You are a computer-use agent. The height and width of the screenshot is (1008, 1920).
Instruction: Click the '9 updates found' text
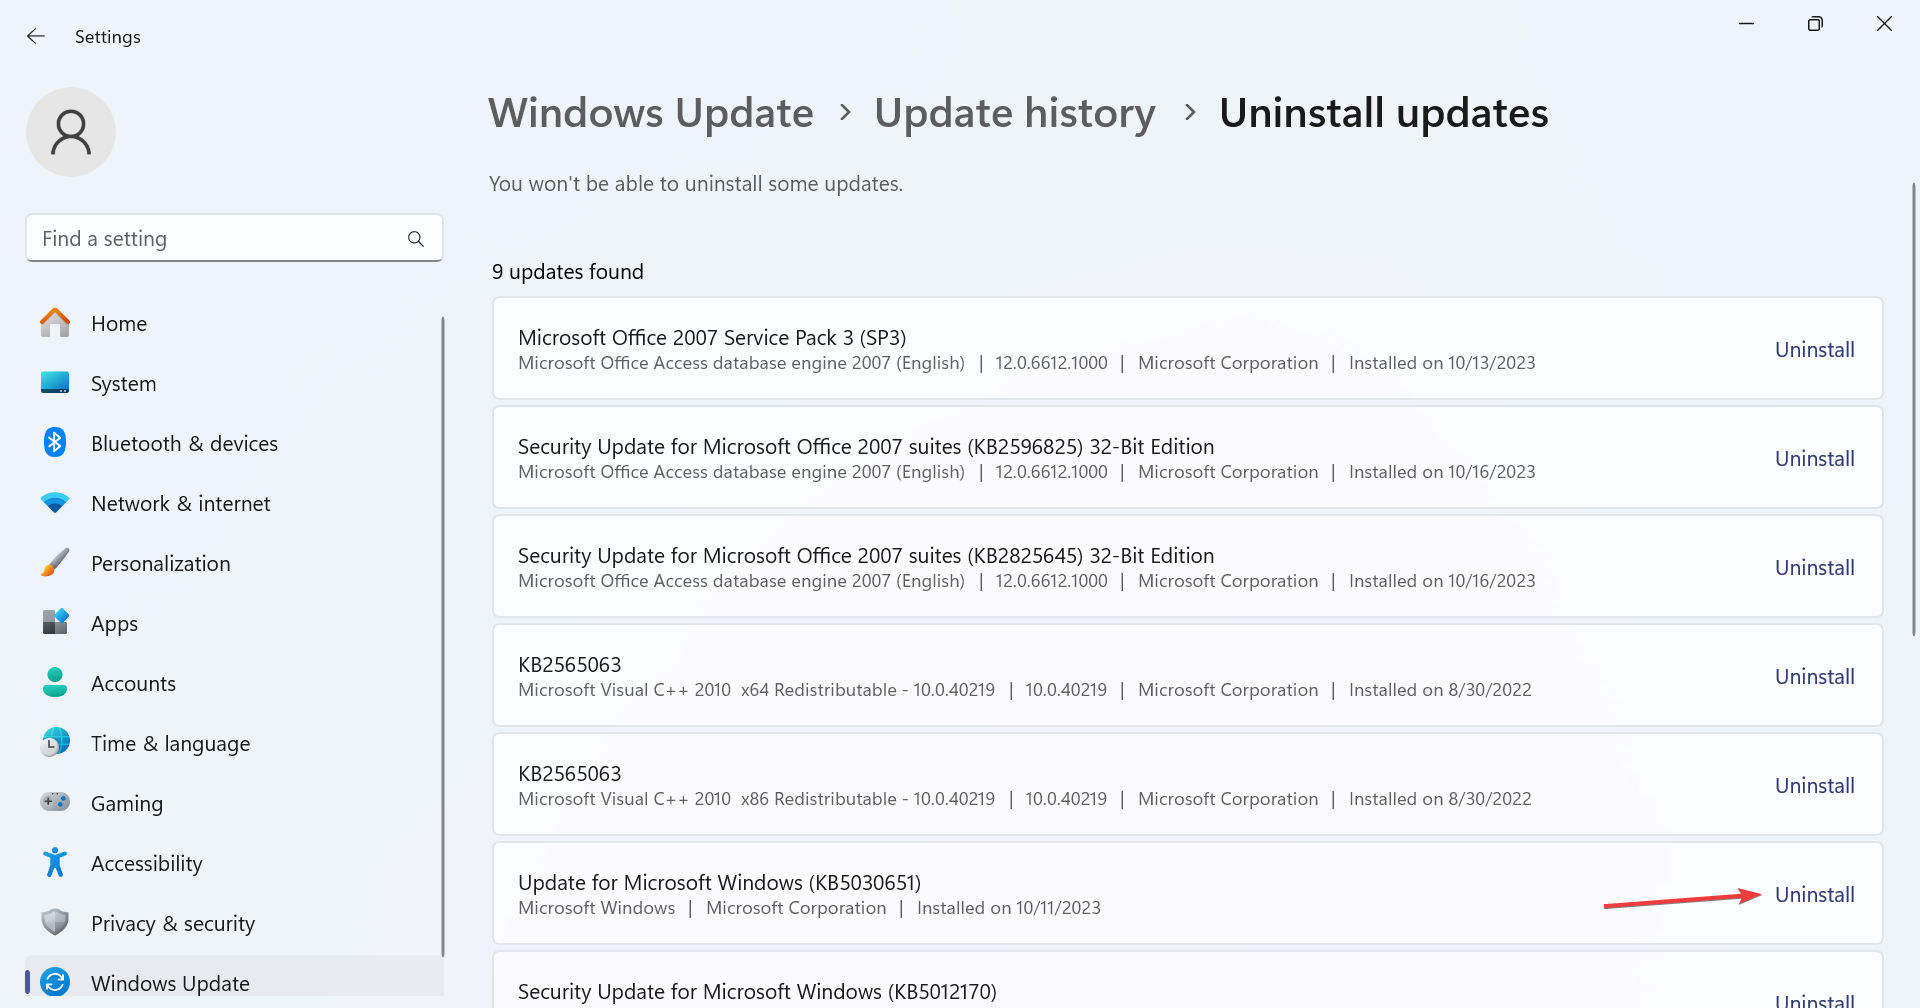(x=567, y=272)
